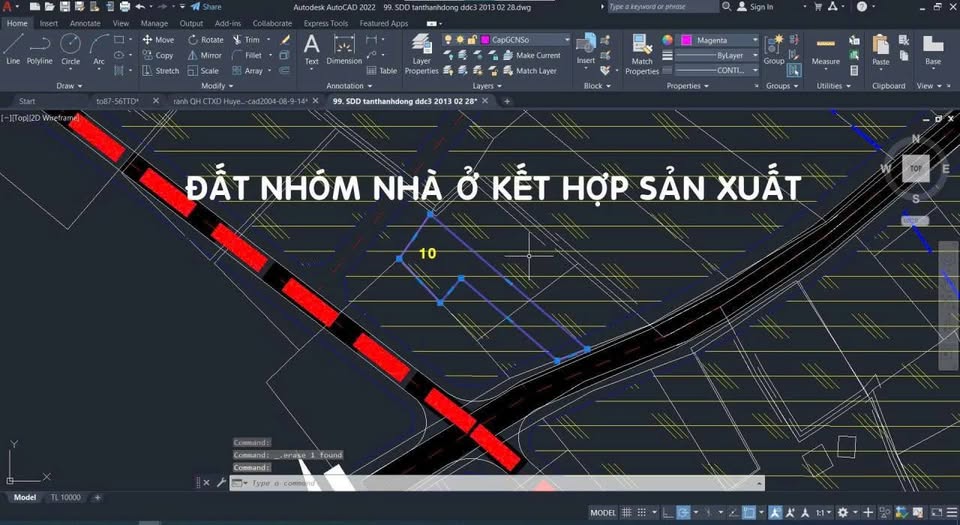The image size is (960, 525).
Task: Open the to87-56TTD drawing tab
Action: [x=117, y=101]
